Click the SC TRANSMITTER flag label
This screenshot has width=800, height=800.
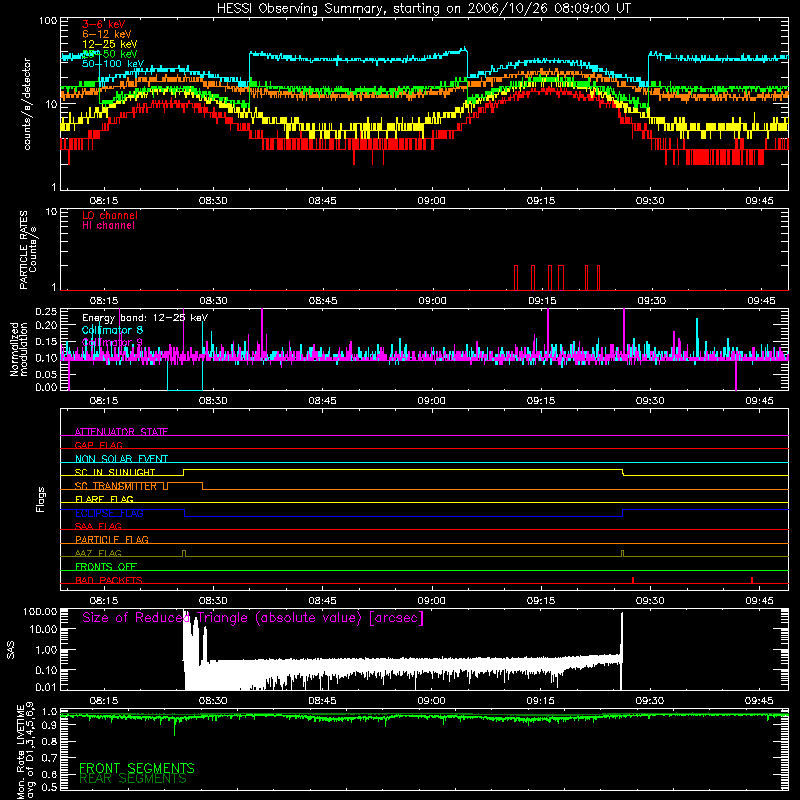(x=116, y=486)
